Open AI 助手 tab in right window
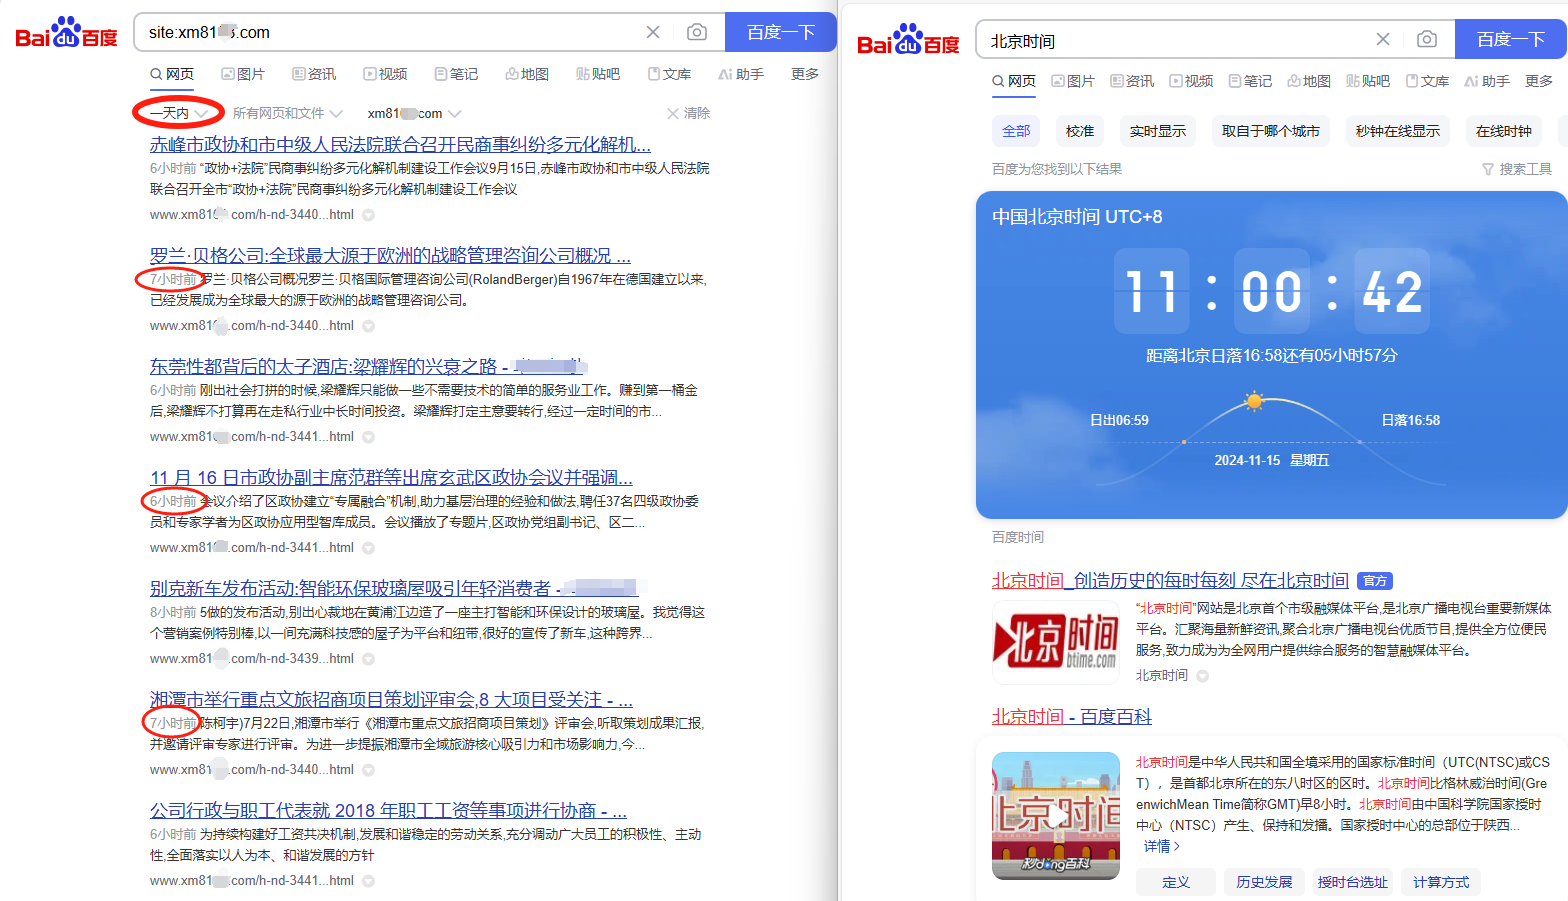Screen dimensions: 1568x901 [1487, 81]
